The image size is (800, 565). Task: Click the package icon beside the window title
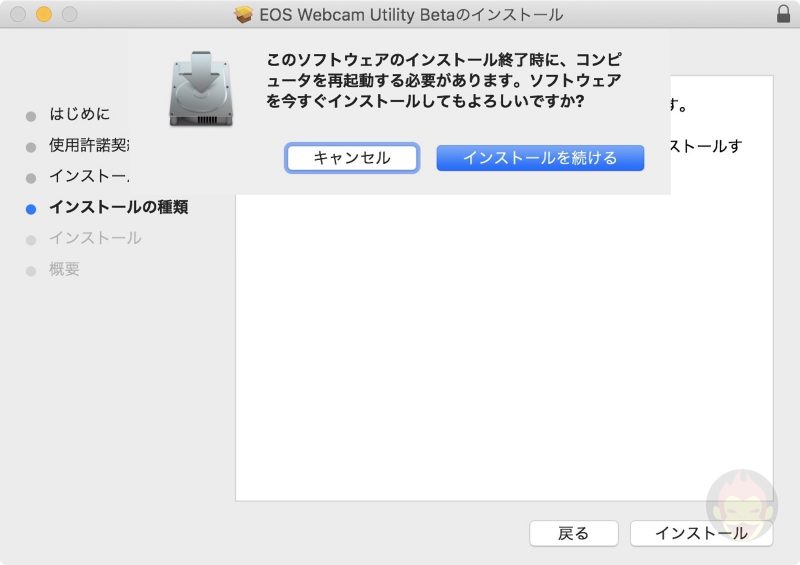click(243, 14)
